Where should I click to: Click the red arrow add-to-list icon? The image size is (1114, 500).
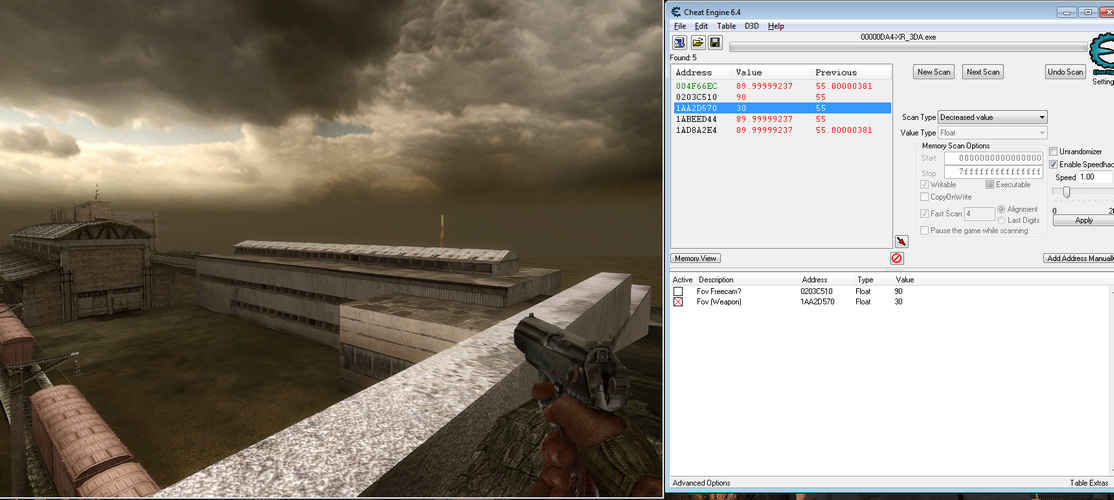pyautogui.click(x=901, y=241)
